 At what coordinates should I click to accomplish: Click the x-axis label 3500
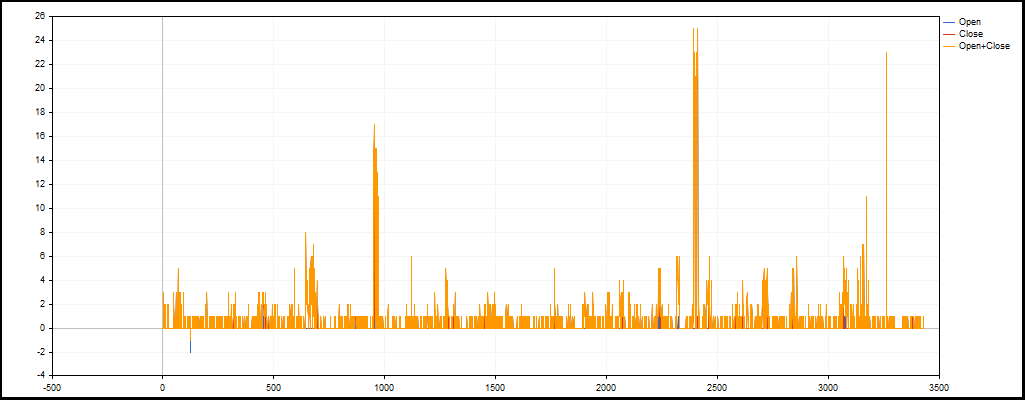coord(939,386)
